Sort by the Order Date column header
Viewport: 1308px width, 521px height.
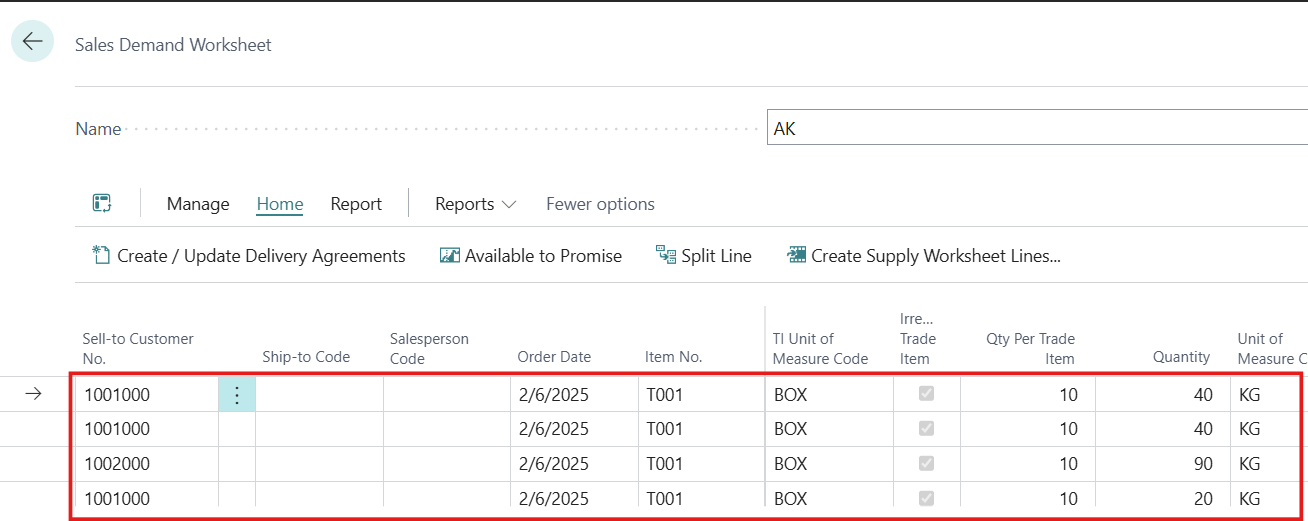click(x=554, y=357)
